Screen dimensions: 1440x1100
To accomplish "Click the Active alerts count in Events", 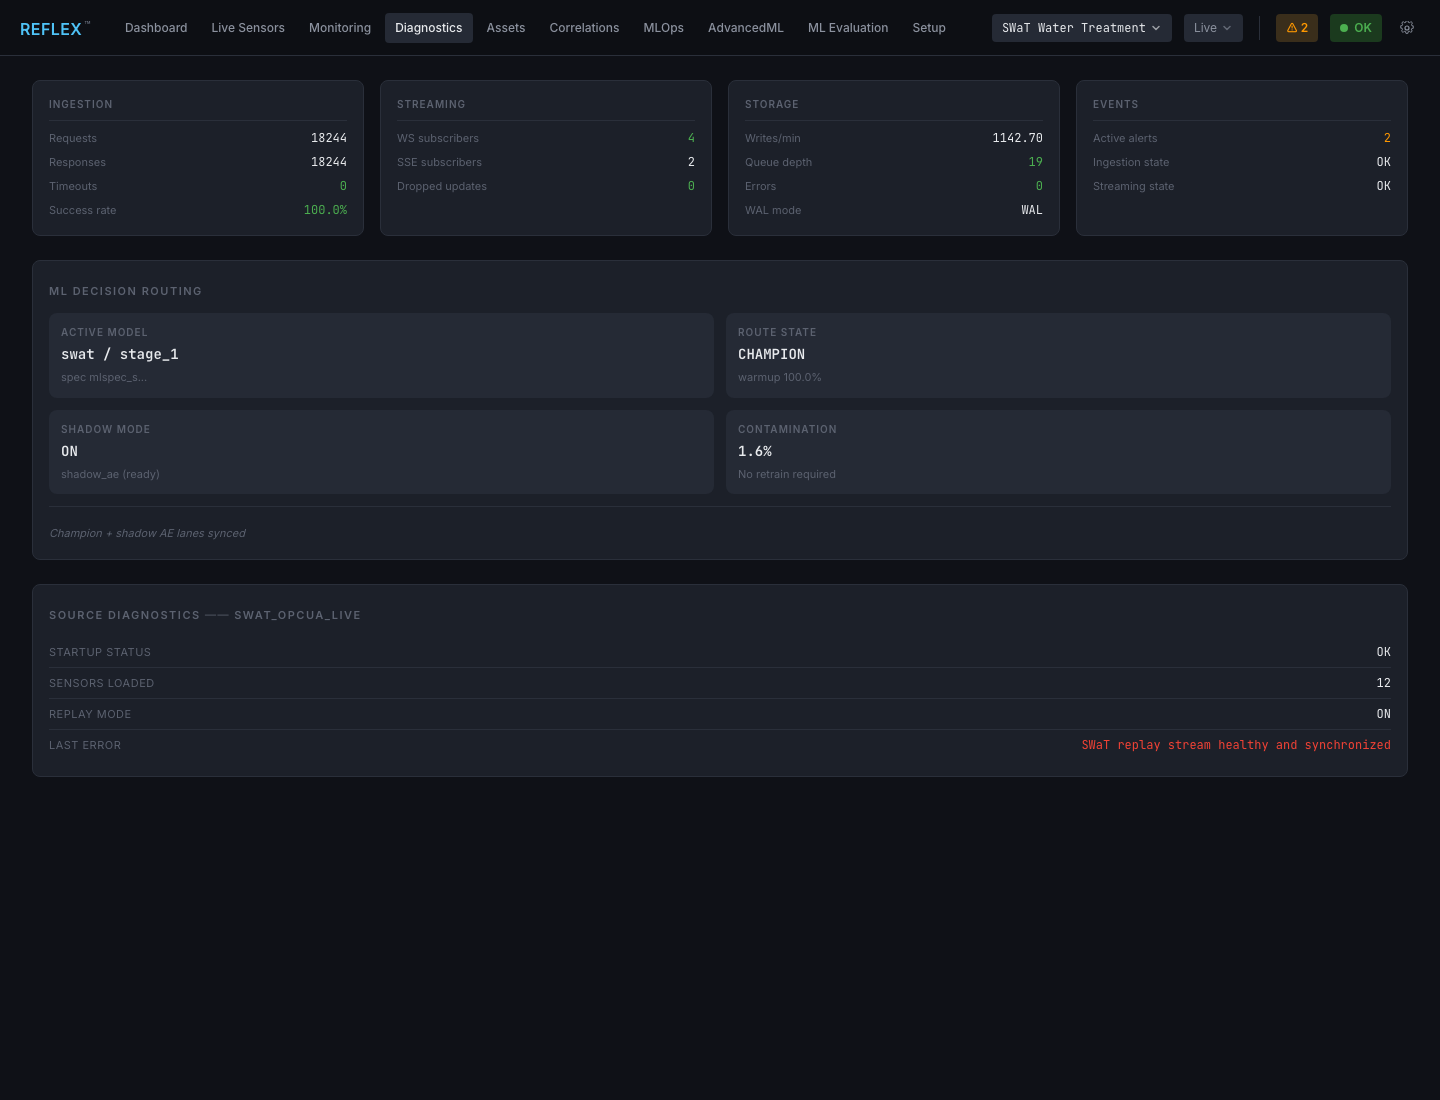I will click(x=1387, y=138).
